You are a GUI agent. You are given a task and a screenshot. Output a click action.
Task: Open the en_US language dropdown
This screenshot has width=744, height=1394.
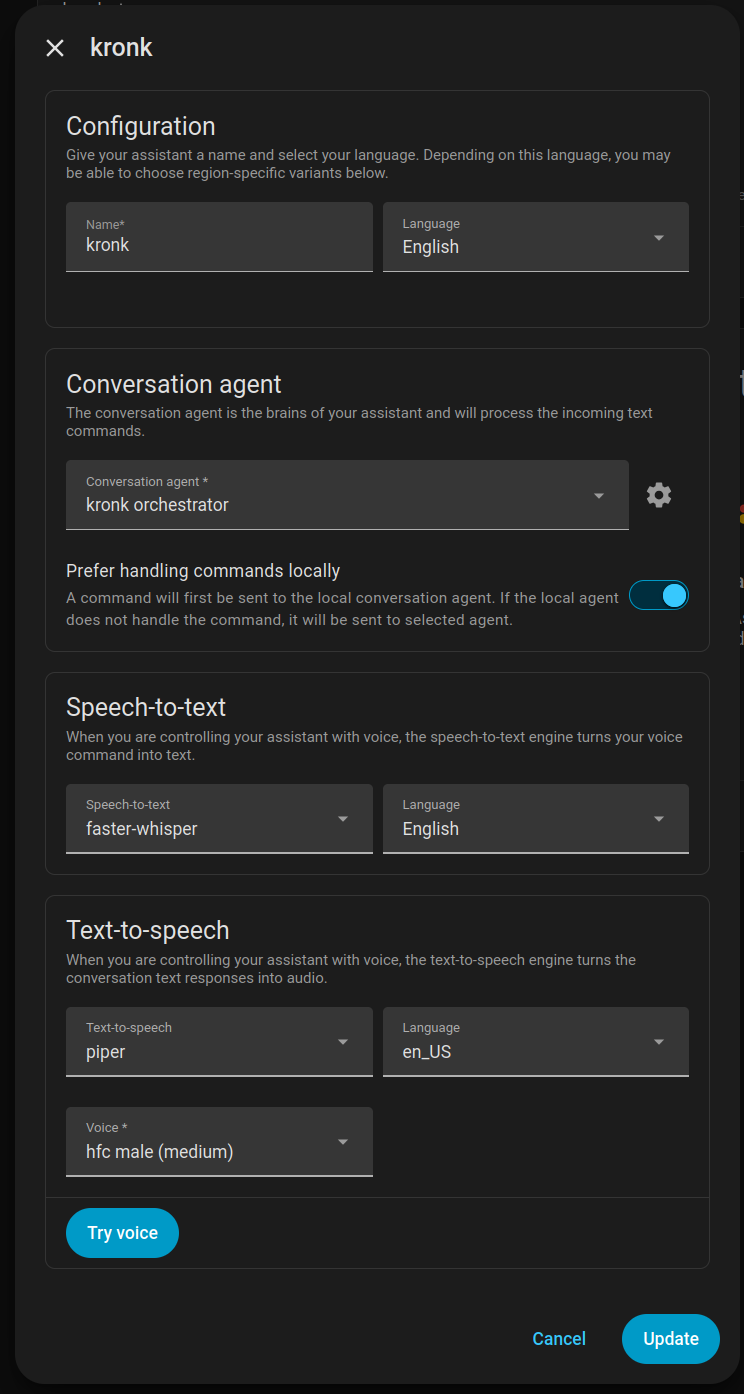(x=536, y=1042)
